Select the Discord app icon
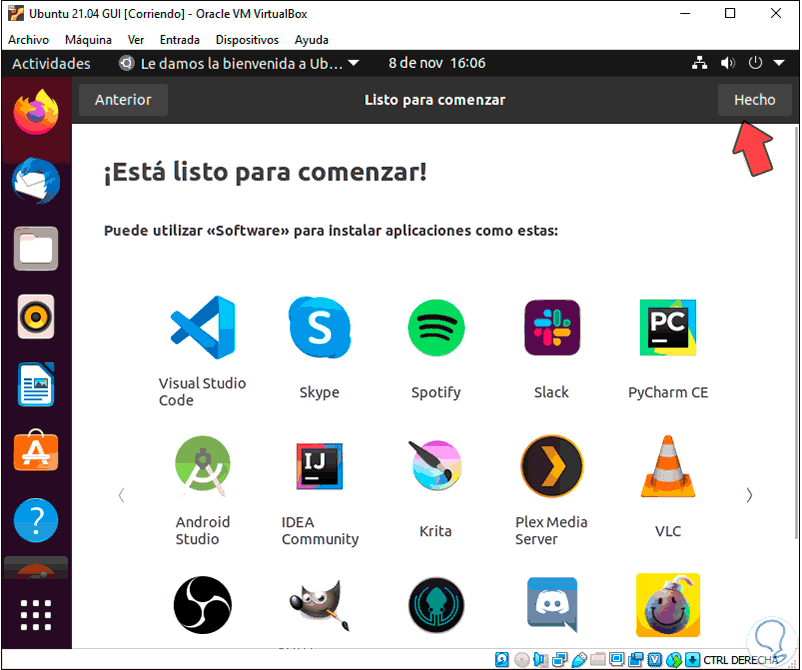 tap(552, 605)
